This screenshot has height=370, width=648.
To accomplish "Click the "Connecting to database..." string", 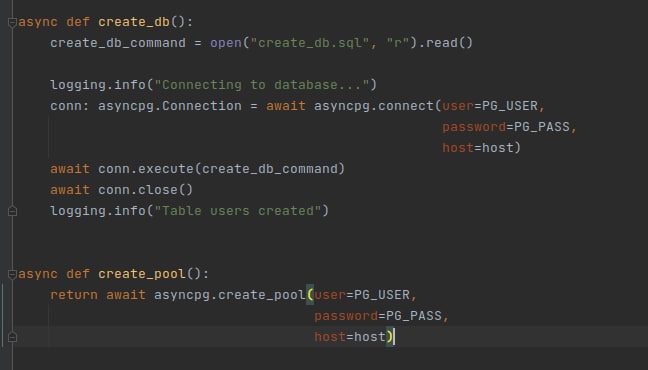I will 262,85.
